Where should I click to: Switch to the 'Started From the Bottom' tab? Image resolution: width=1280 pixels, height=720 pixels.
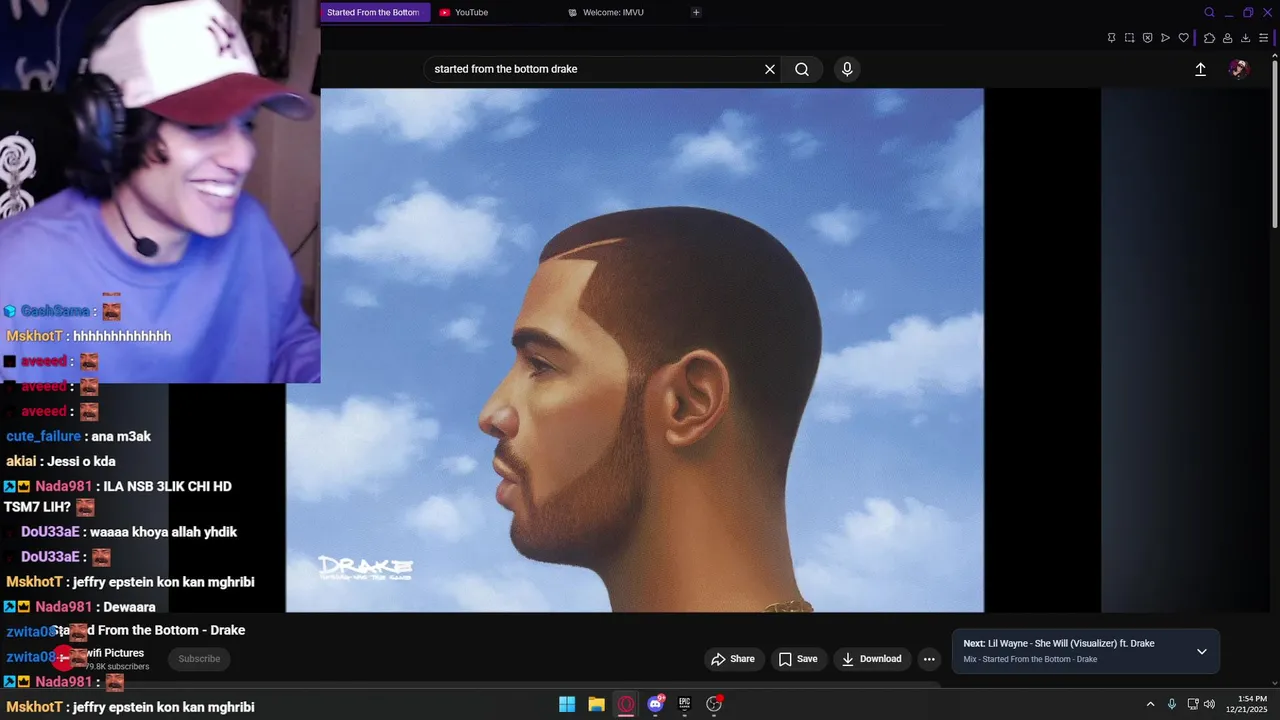click(374, 12)
